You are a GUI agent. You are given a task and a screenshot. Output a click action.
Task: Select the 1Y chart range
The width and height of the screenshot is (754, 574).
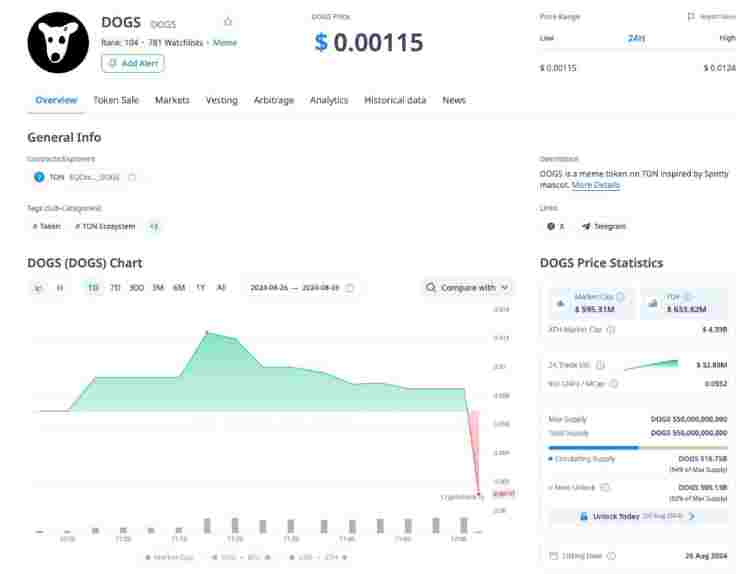coord(200,288)
